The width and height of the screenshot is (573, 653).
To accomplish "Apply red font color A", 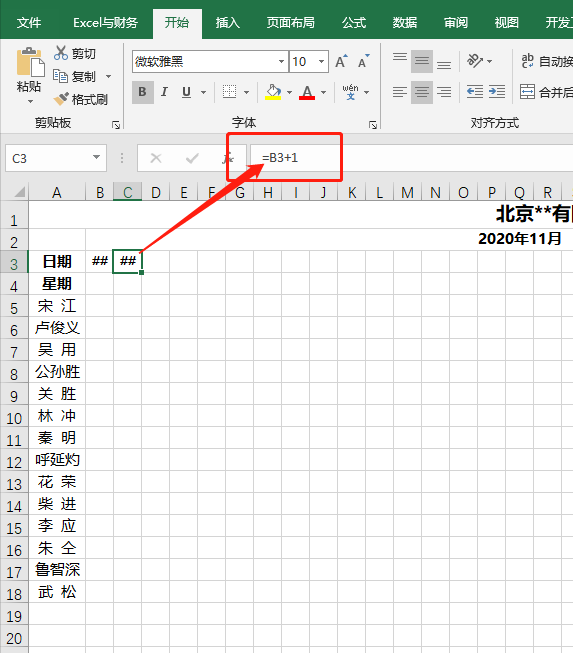I will click(307, 92).
